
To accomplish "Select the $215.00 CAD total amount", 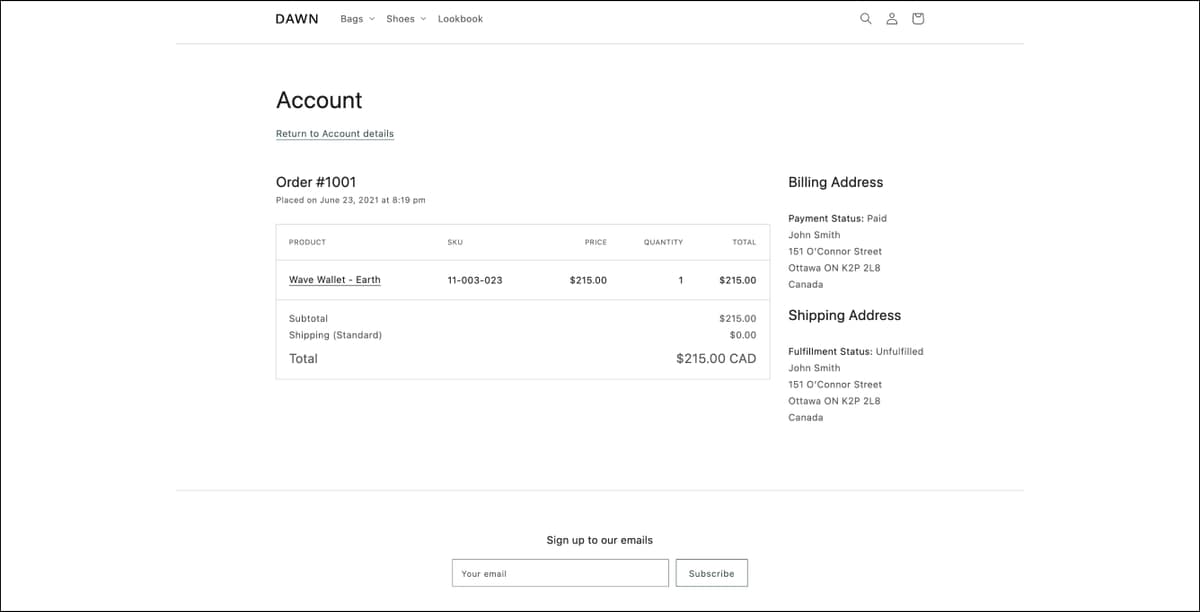I will click(x=716, y=358).
